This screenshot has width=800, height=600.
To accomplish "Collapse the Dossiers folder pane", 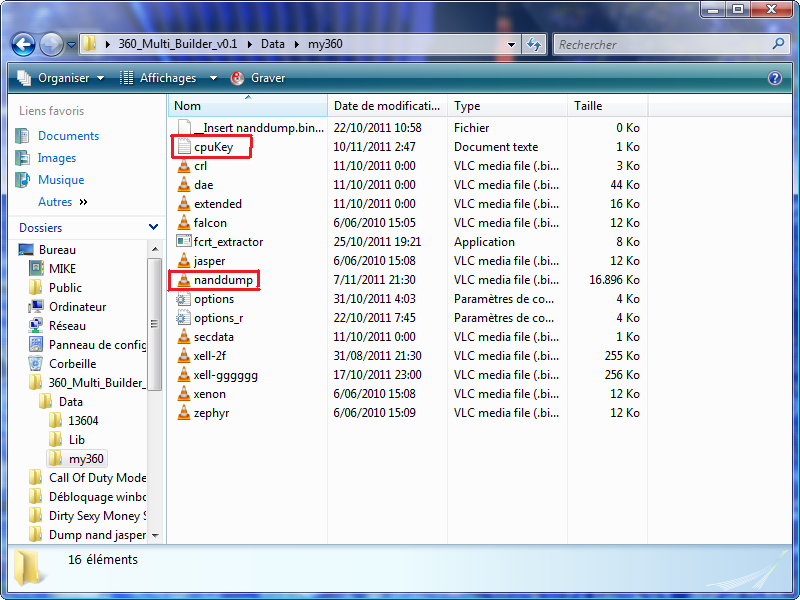I will (x=153, y=227).
